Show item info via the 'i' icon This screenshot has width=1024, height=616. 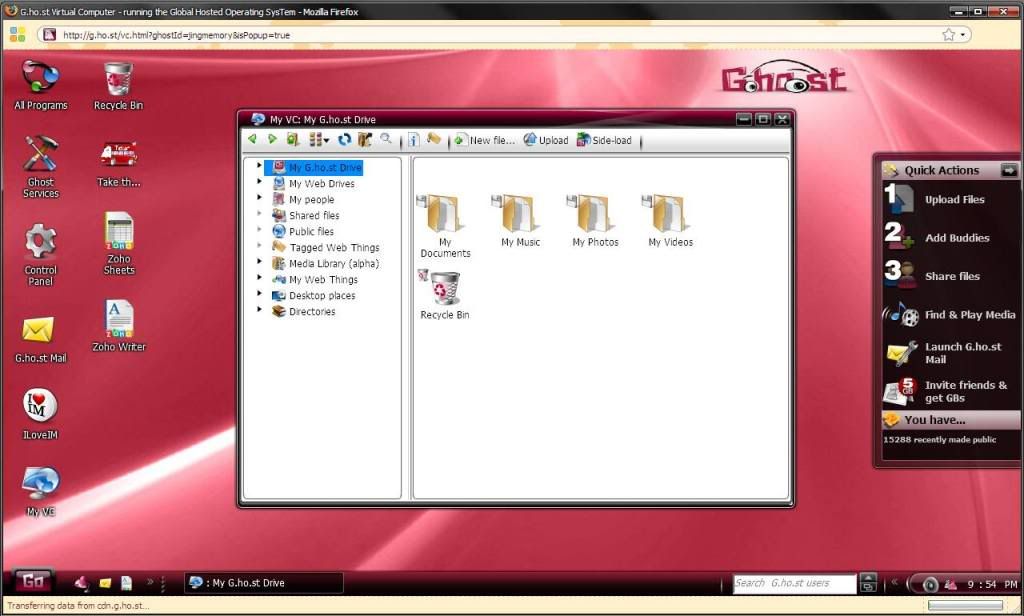point(413,139)
